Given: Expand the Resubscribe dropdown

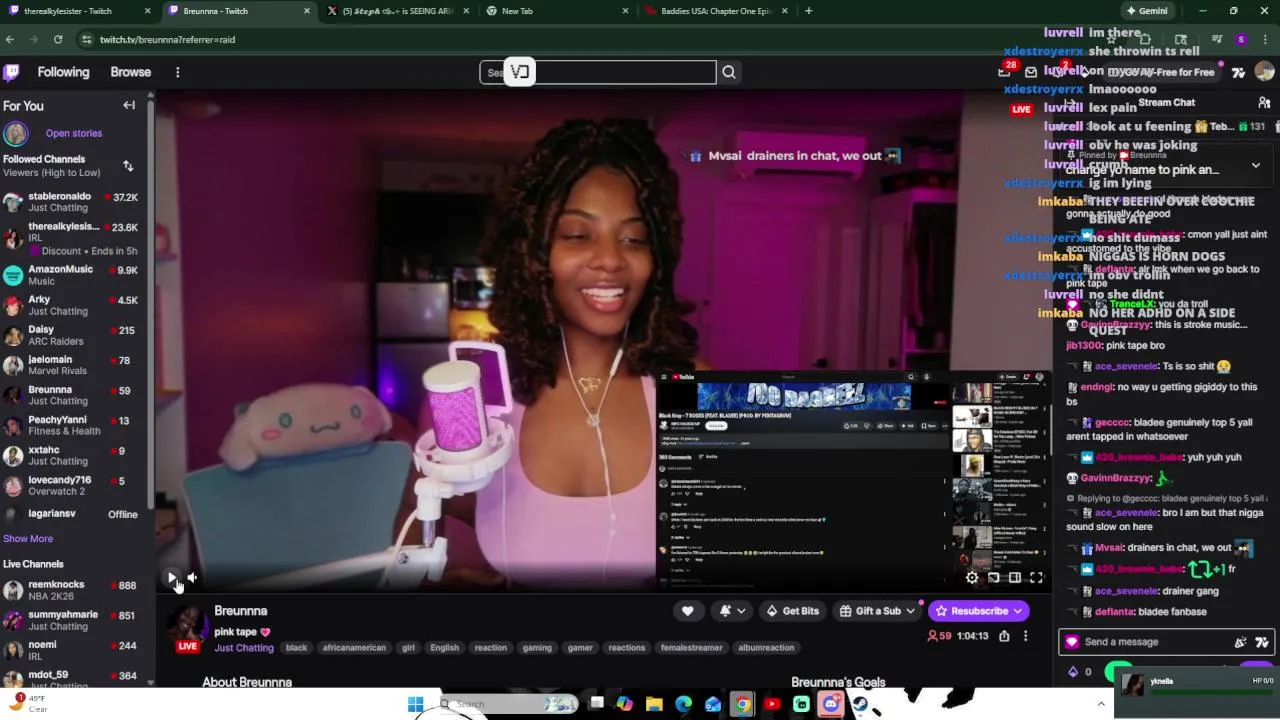Looking at the screenshot, I should coord(1018,611).
